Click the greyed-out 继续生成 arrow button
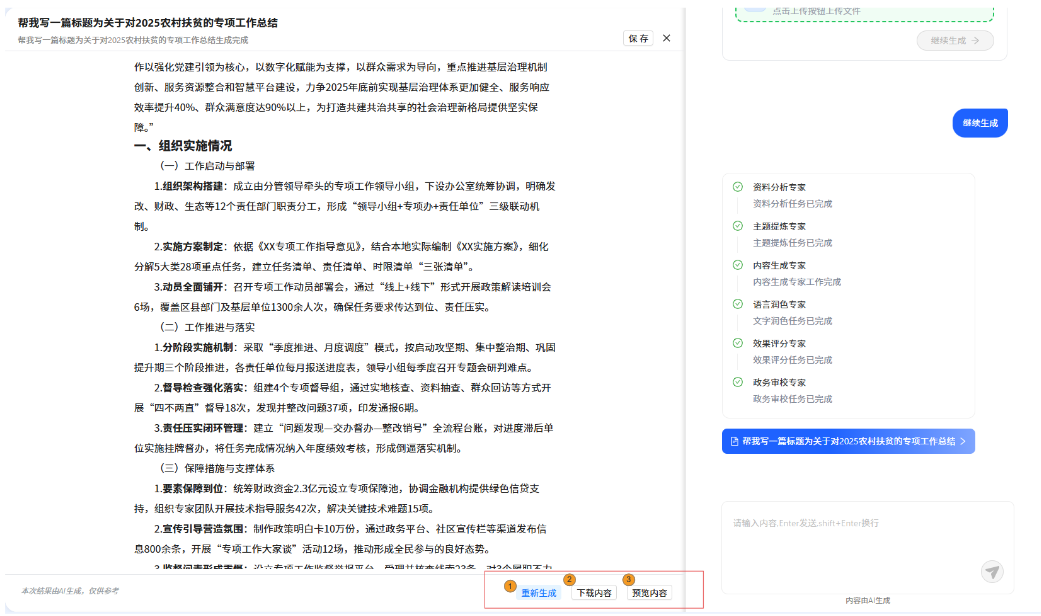 pyautogui.click(x=955, y=41)
